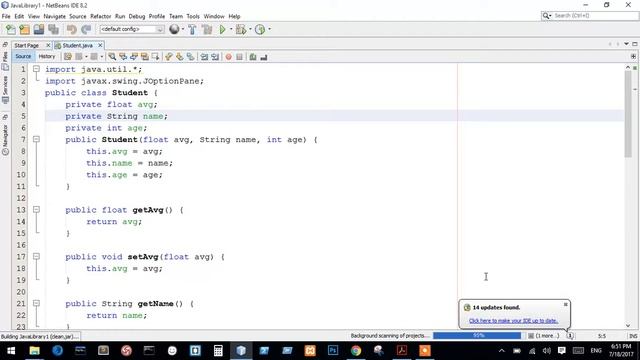Switch to the History view
640x360 pixels.
(47, 56)
